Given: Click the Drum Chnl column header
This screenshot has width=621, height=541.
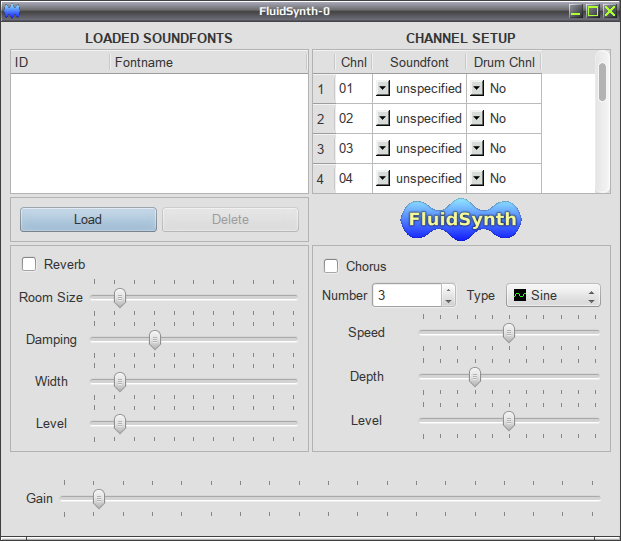Looking at the screenshot, I should [x=504, y=62].
